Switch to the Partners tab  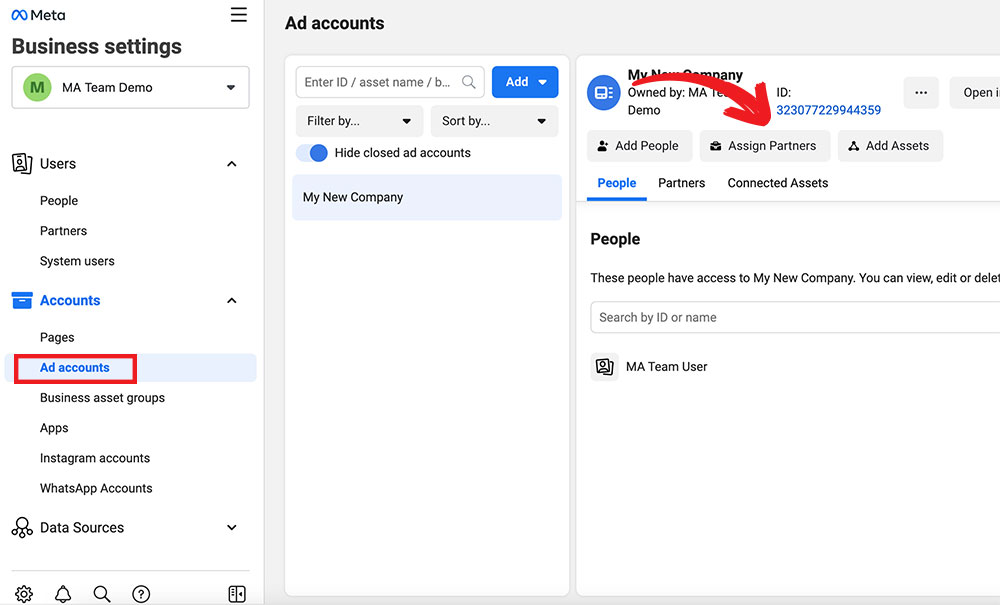tap(681, 183)
